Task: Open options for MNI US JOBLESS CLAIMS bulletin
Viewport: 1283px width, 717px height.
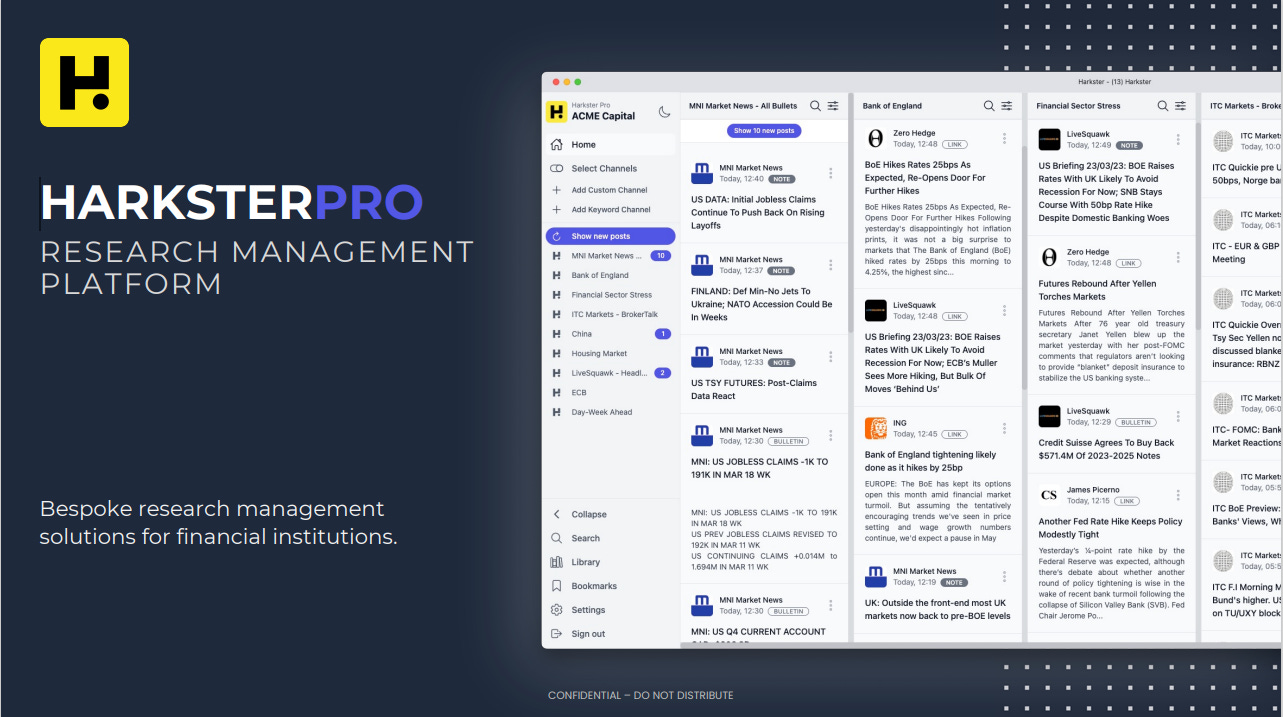Action: coord(831,436)
